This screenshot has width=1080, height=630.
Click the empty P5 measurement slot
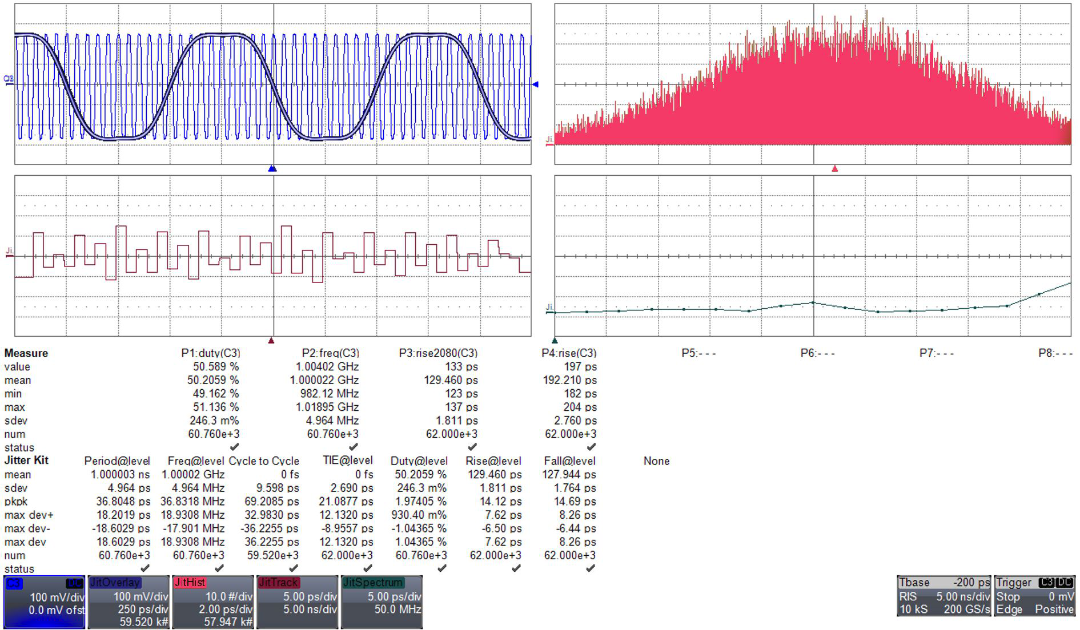696,353
